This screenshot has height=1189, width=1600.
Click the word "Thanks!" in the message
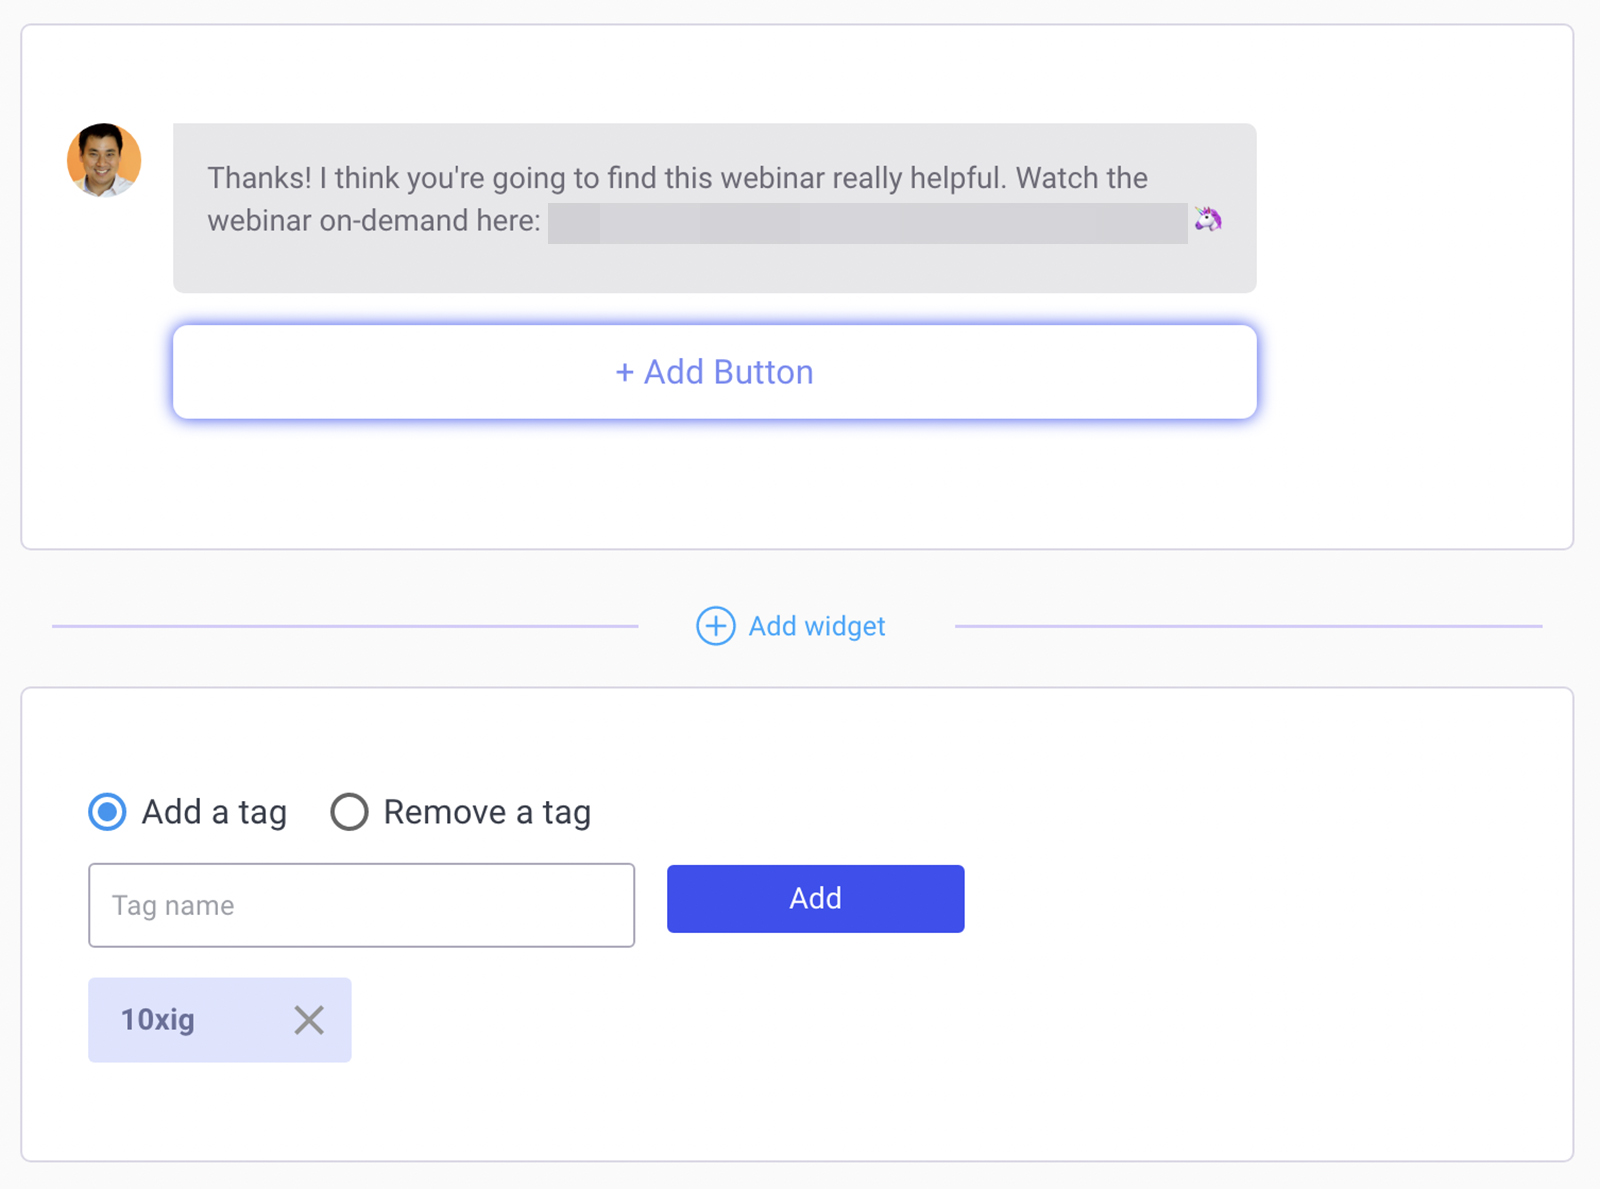pyautogui.click(x=259, y=178)
